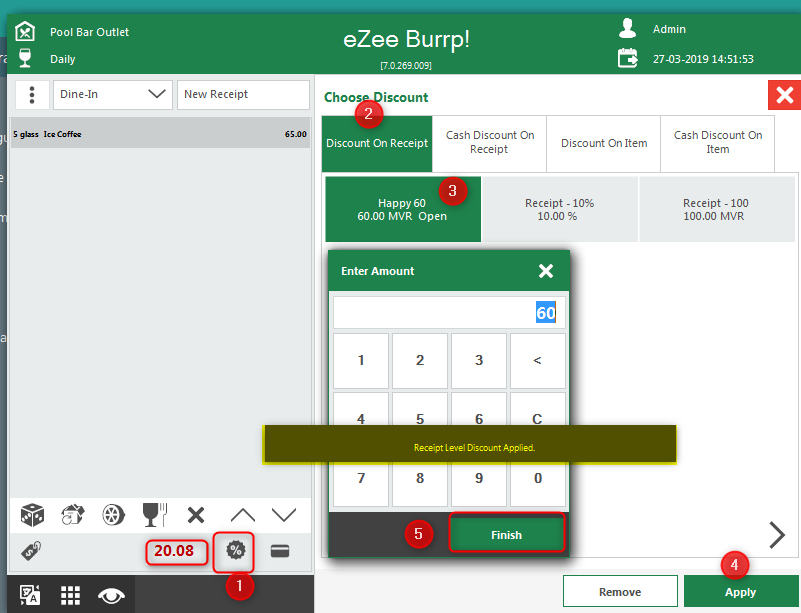This screenshot has width=801, height=613.
Task: Choose the Receipt - 10% discount tile
Action: click(559, 209)
